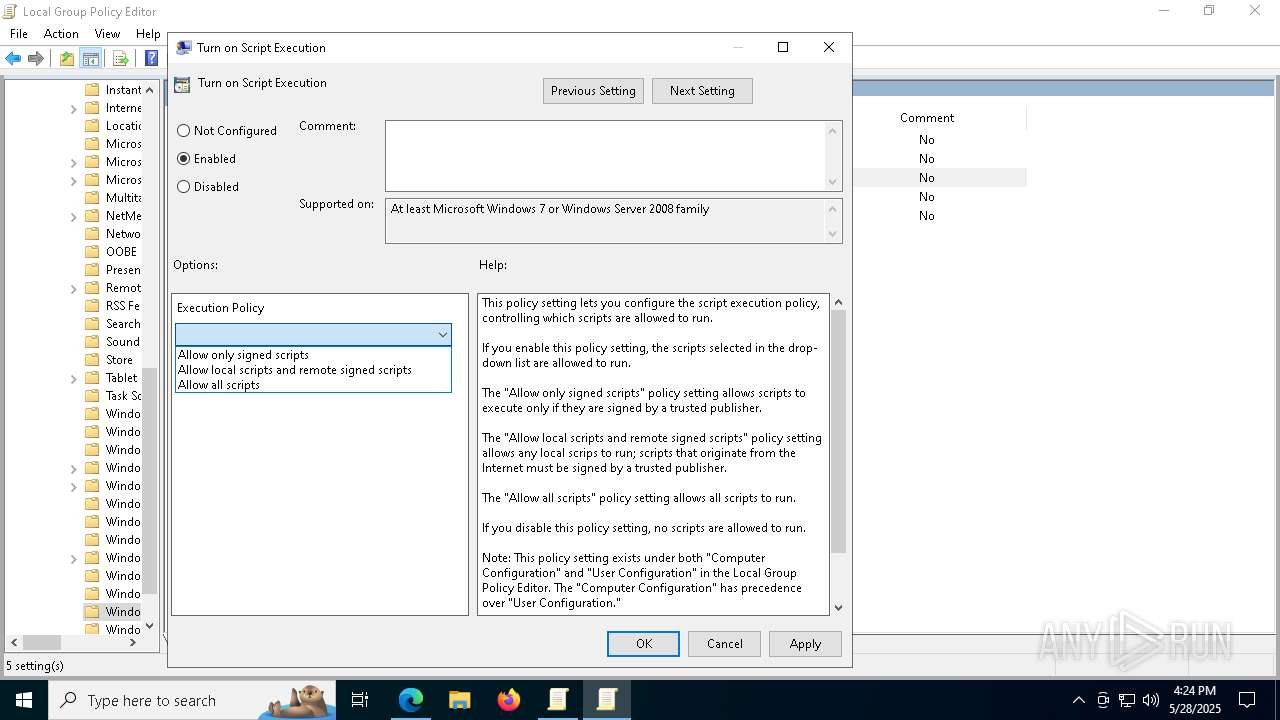1280x720 pixels.
Task: Open the File menu
Action: tap(19, 33)
